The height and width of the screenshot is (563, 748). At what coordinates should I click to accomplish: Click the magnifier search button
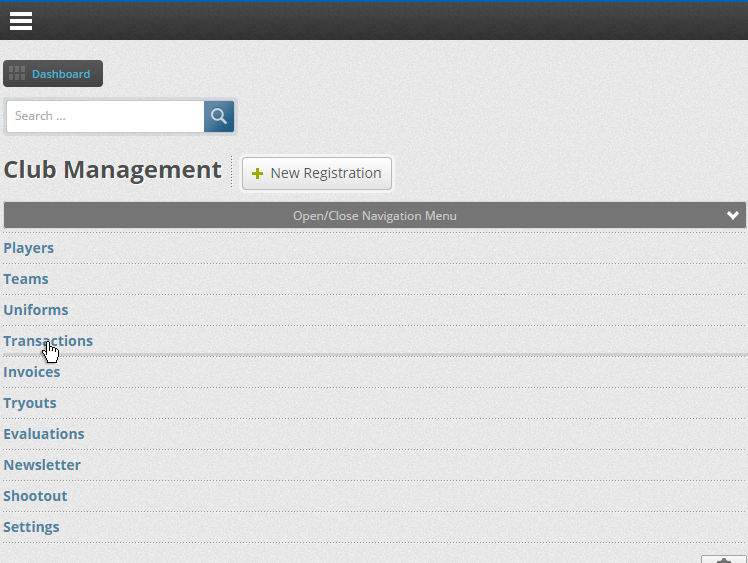coord(219,116)
